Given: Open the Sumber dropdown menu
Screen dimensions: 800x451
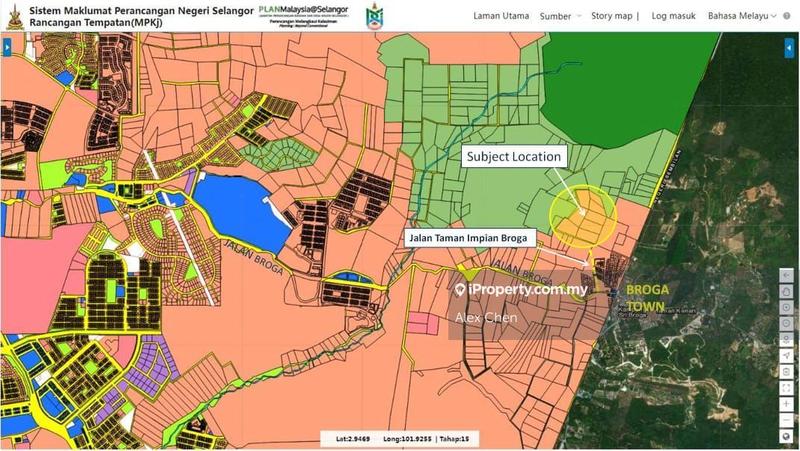Looking at the screenshot, I should tap(559, 16).
